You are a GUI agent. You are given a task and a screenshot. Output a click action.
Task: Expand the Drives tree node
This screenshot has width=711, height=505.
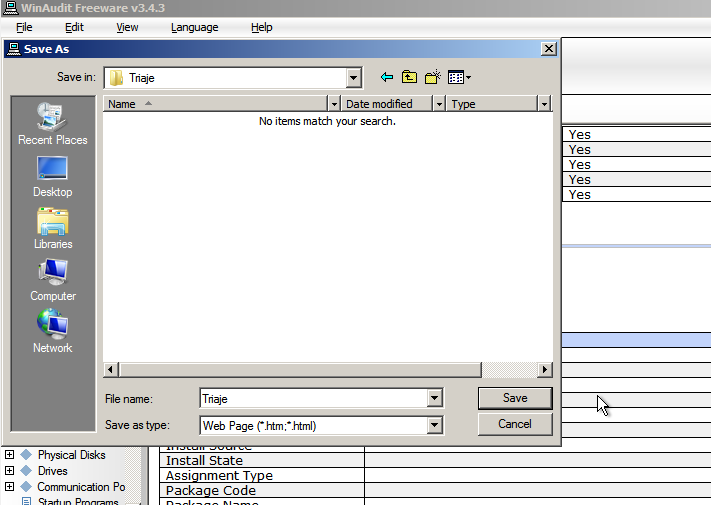click(x=10, y=470)
